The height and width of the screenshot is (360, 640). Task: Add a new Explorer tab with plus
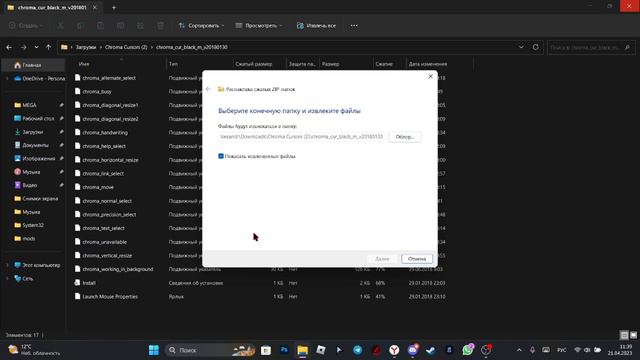[114, 7]
